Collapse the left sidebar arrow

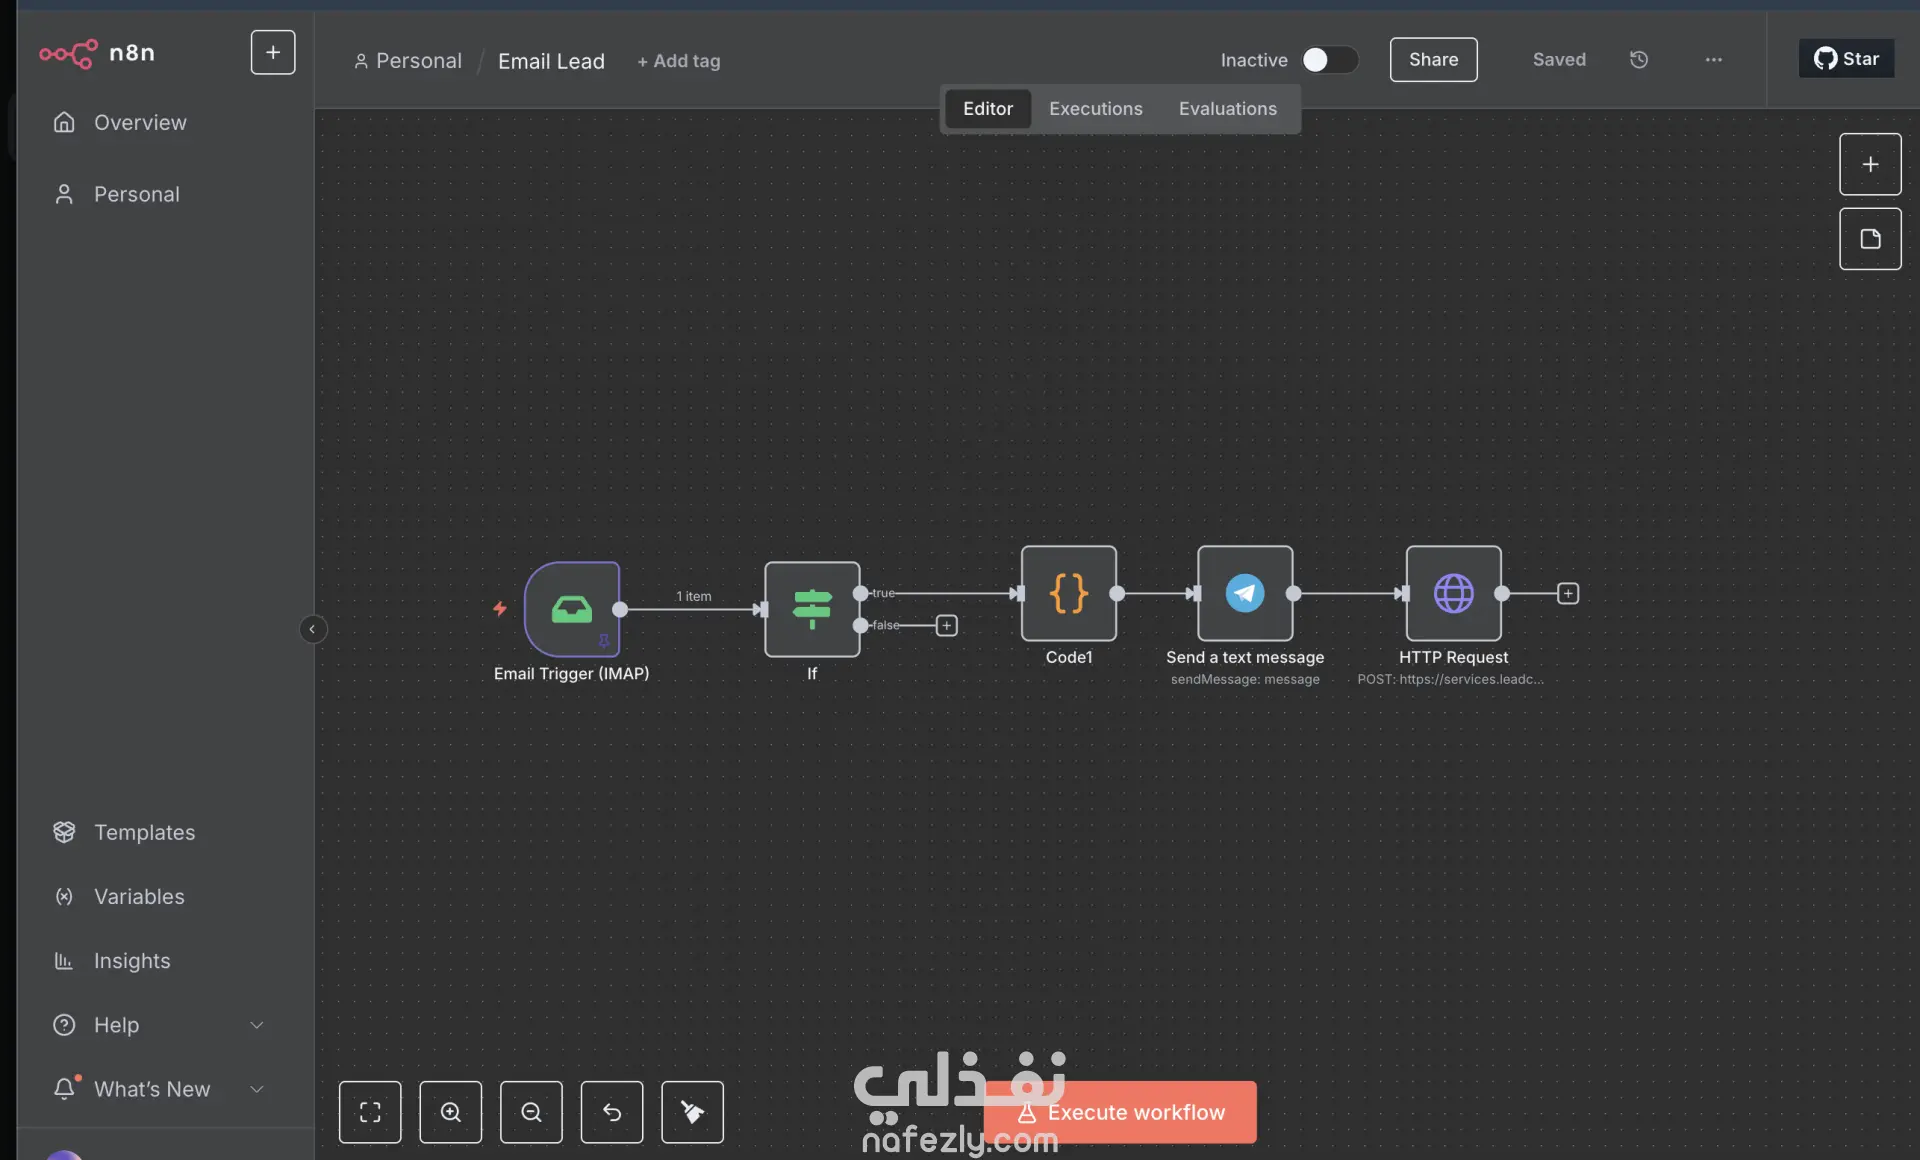point(312,629)
